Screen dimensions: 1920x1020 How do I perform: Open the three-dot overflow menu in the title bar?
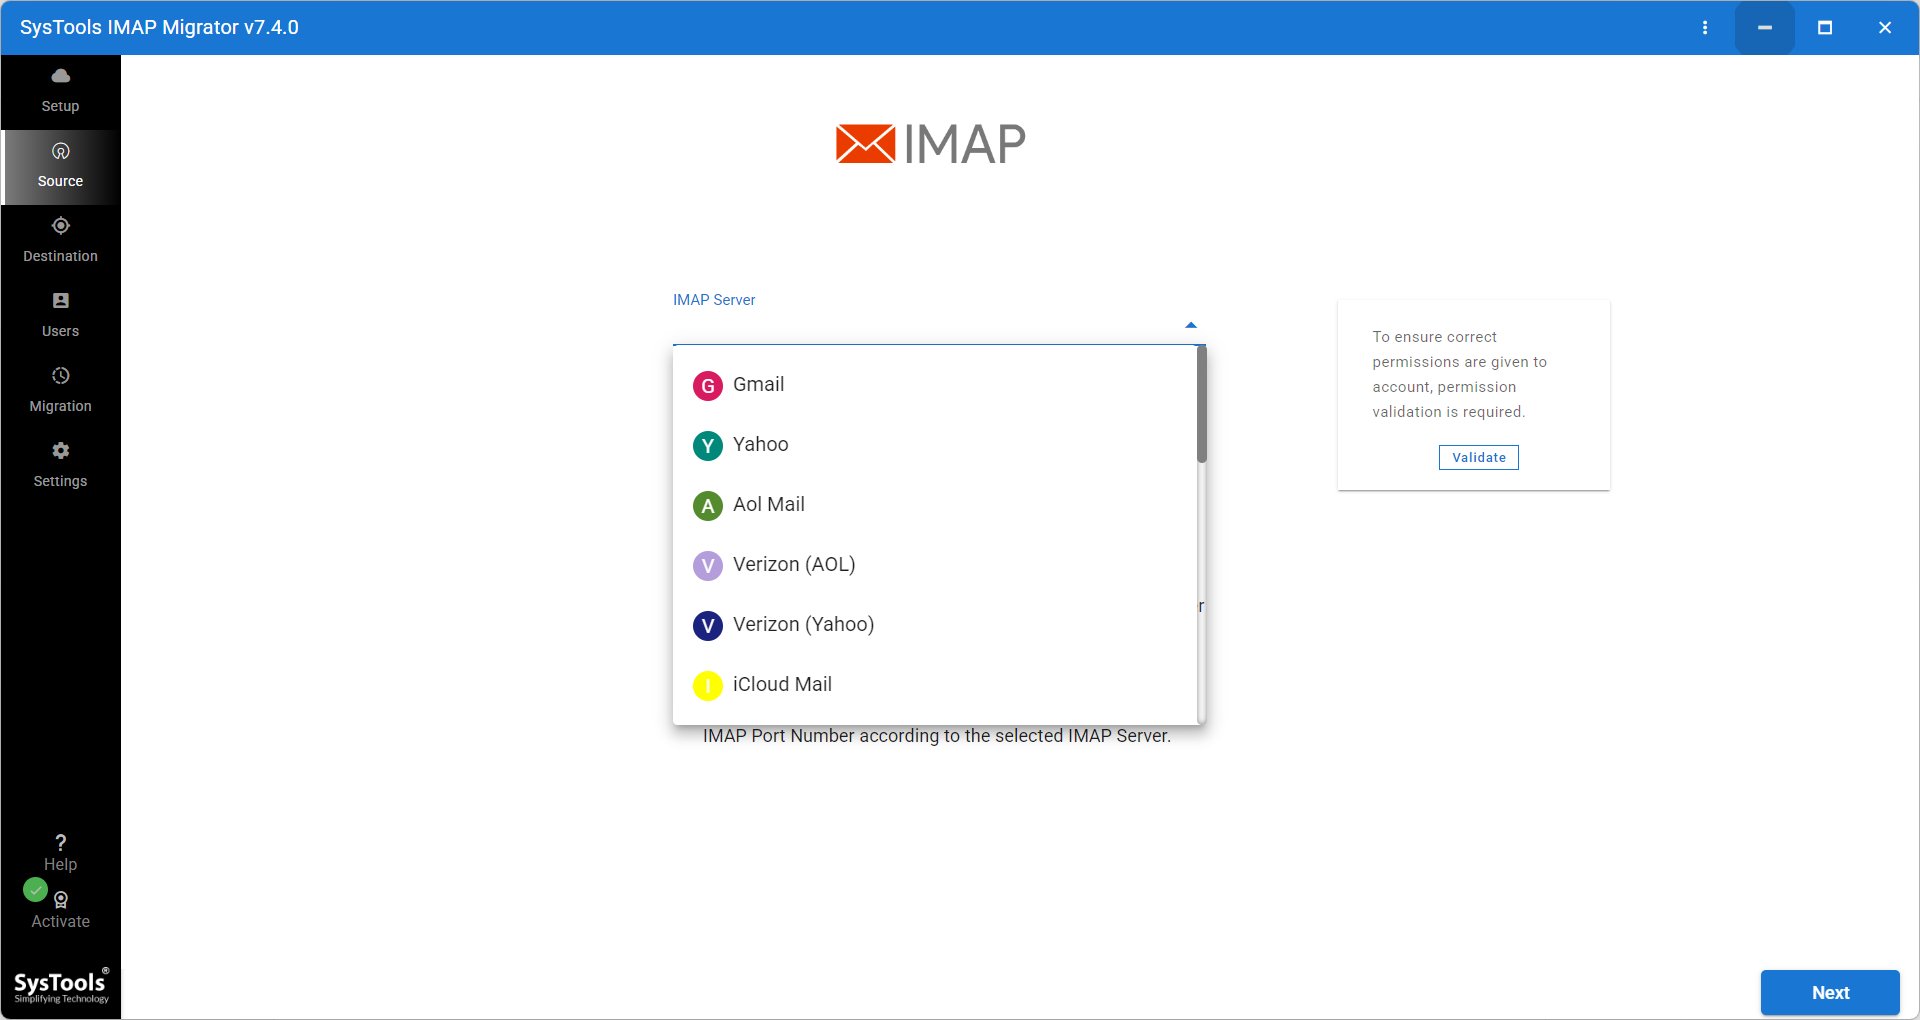1705,27
